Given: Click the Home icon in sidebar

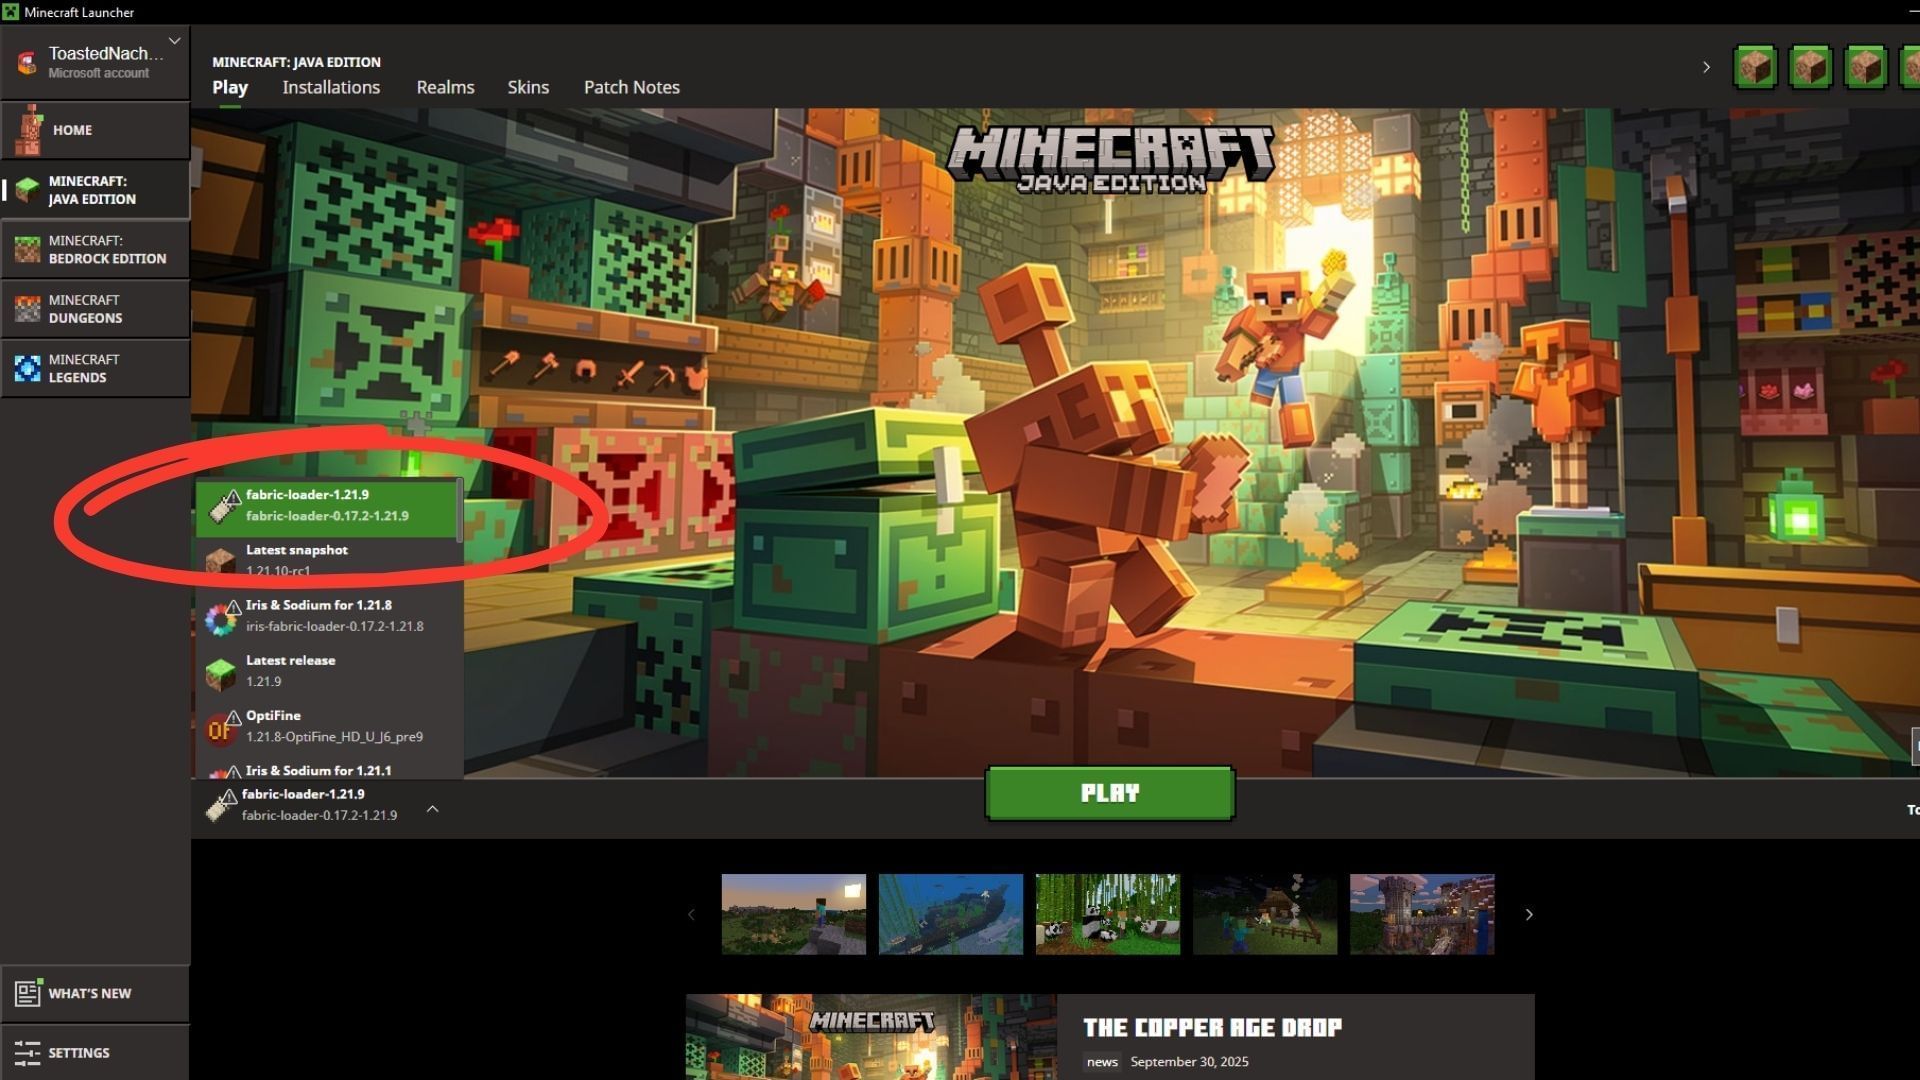Looking at the screenshot, I should click(x=29, y=130).
